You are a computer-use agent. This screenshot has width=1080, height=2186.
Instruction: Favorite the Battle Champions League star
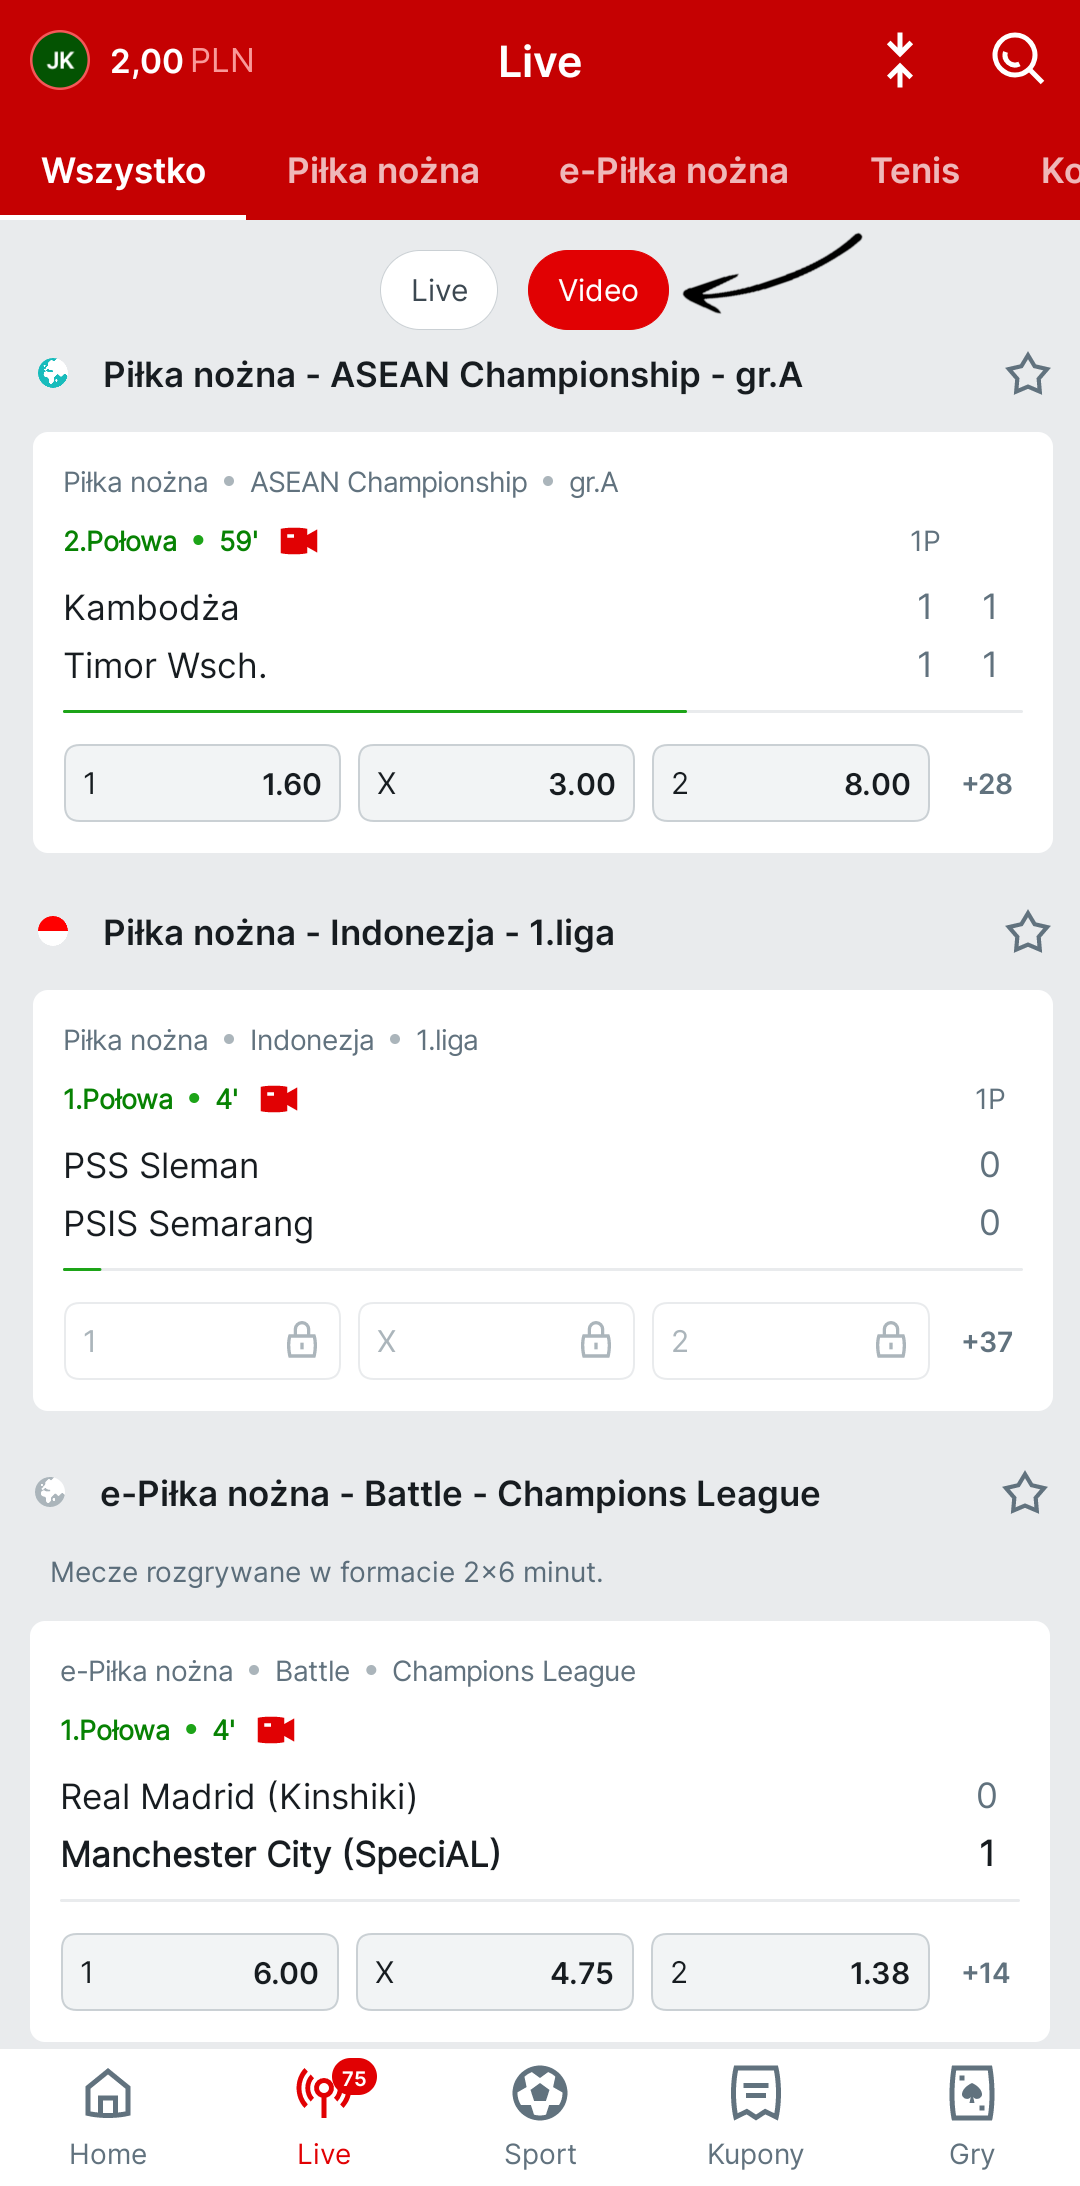click(x=1025, y=1494)
